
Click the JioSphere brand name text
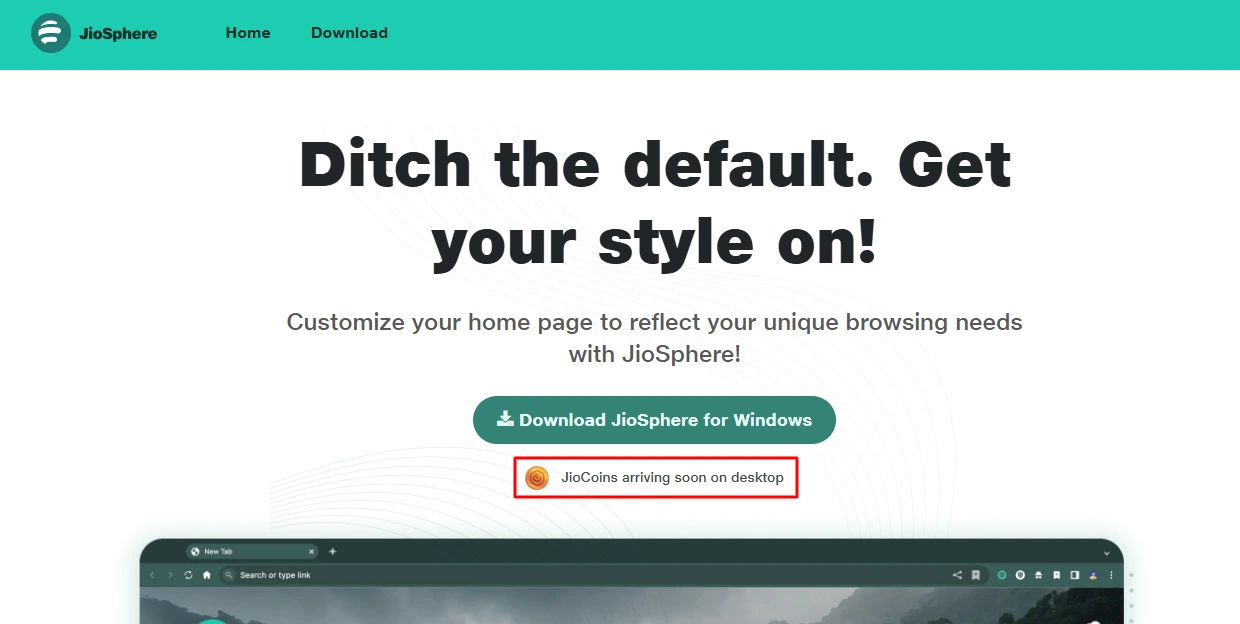click(118, 33)
